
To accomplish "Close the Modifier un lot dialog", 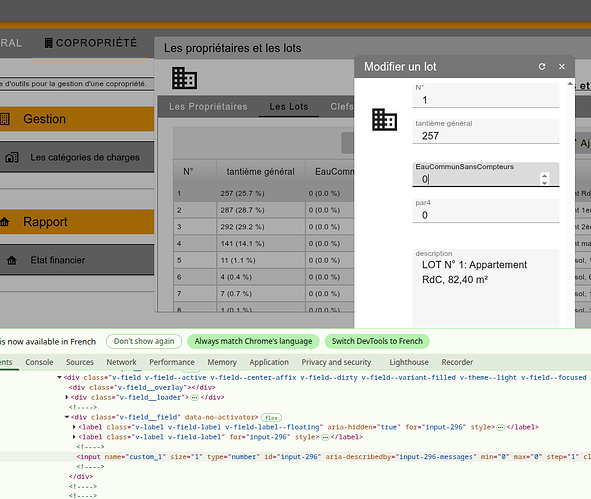I will click(x=562, y=67).
